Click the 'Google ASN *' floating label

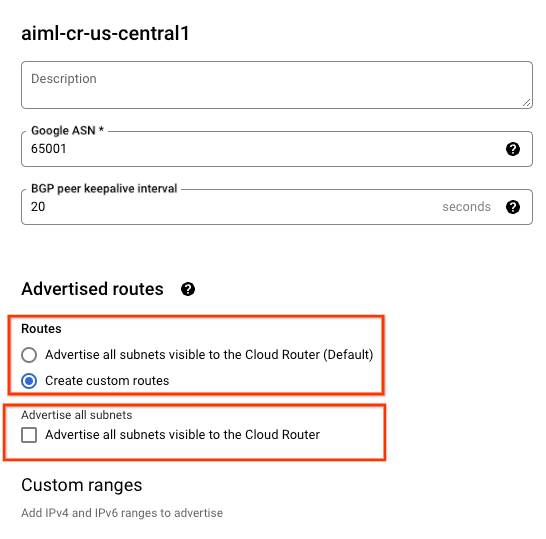[x=68, y=131]
